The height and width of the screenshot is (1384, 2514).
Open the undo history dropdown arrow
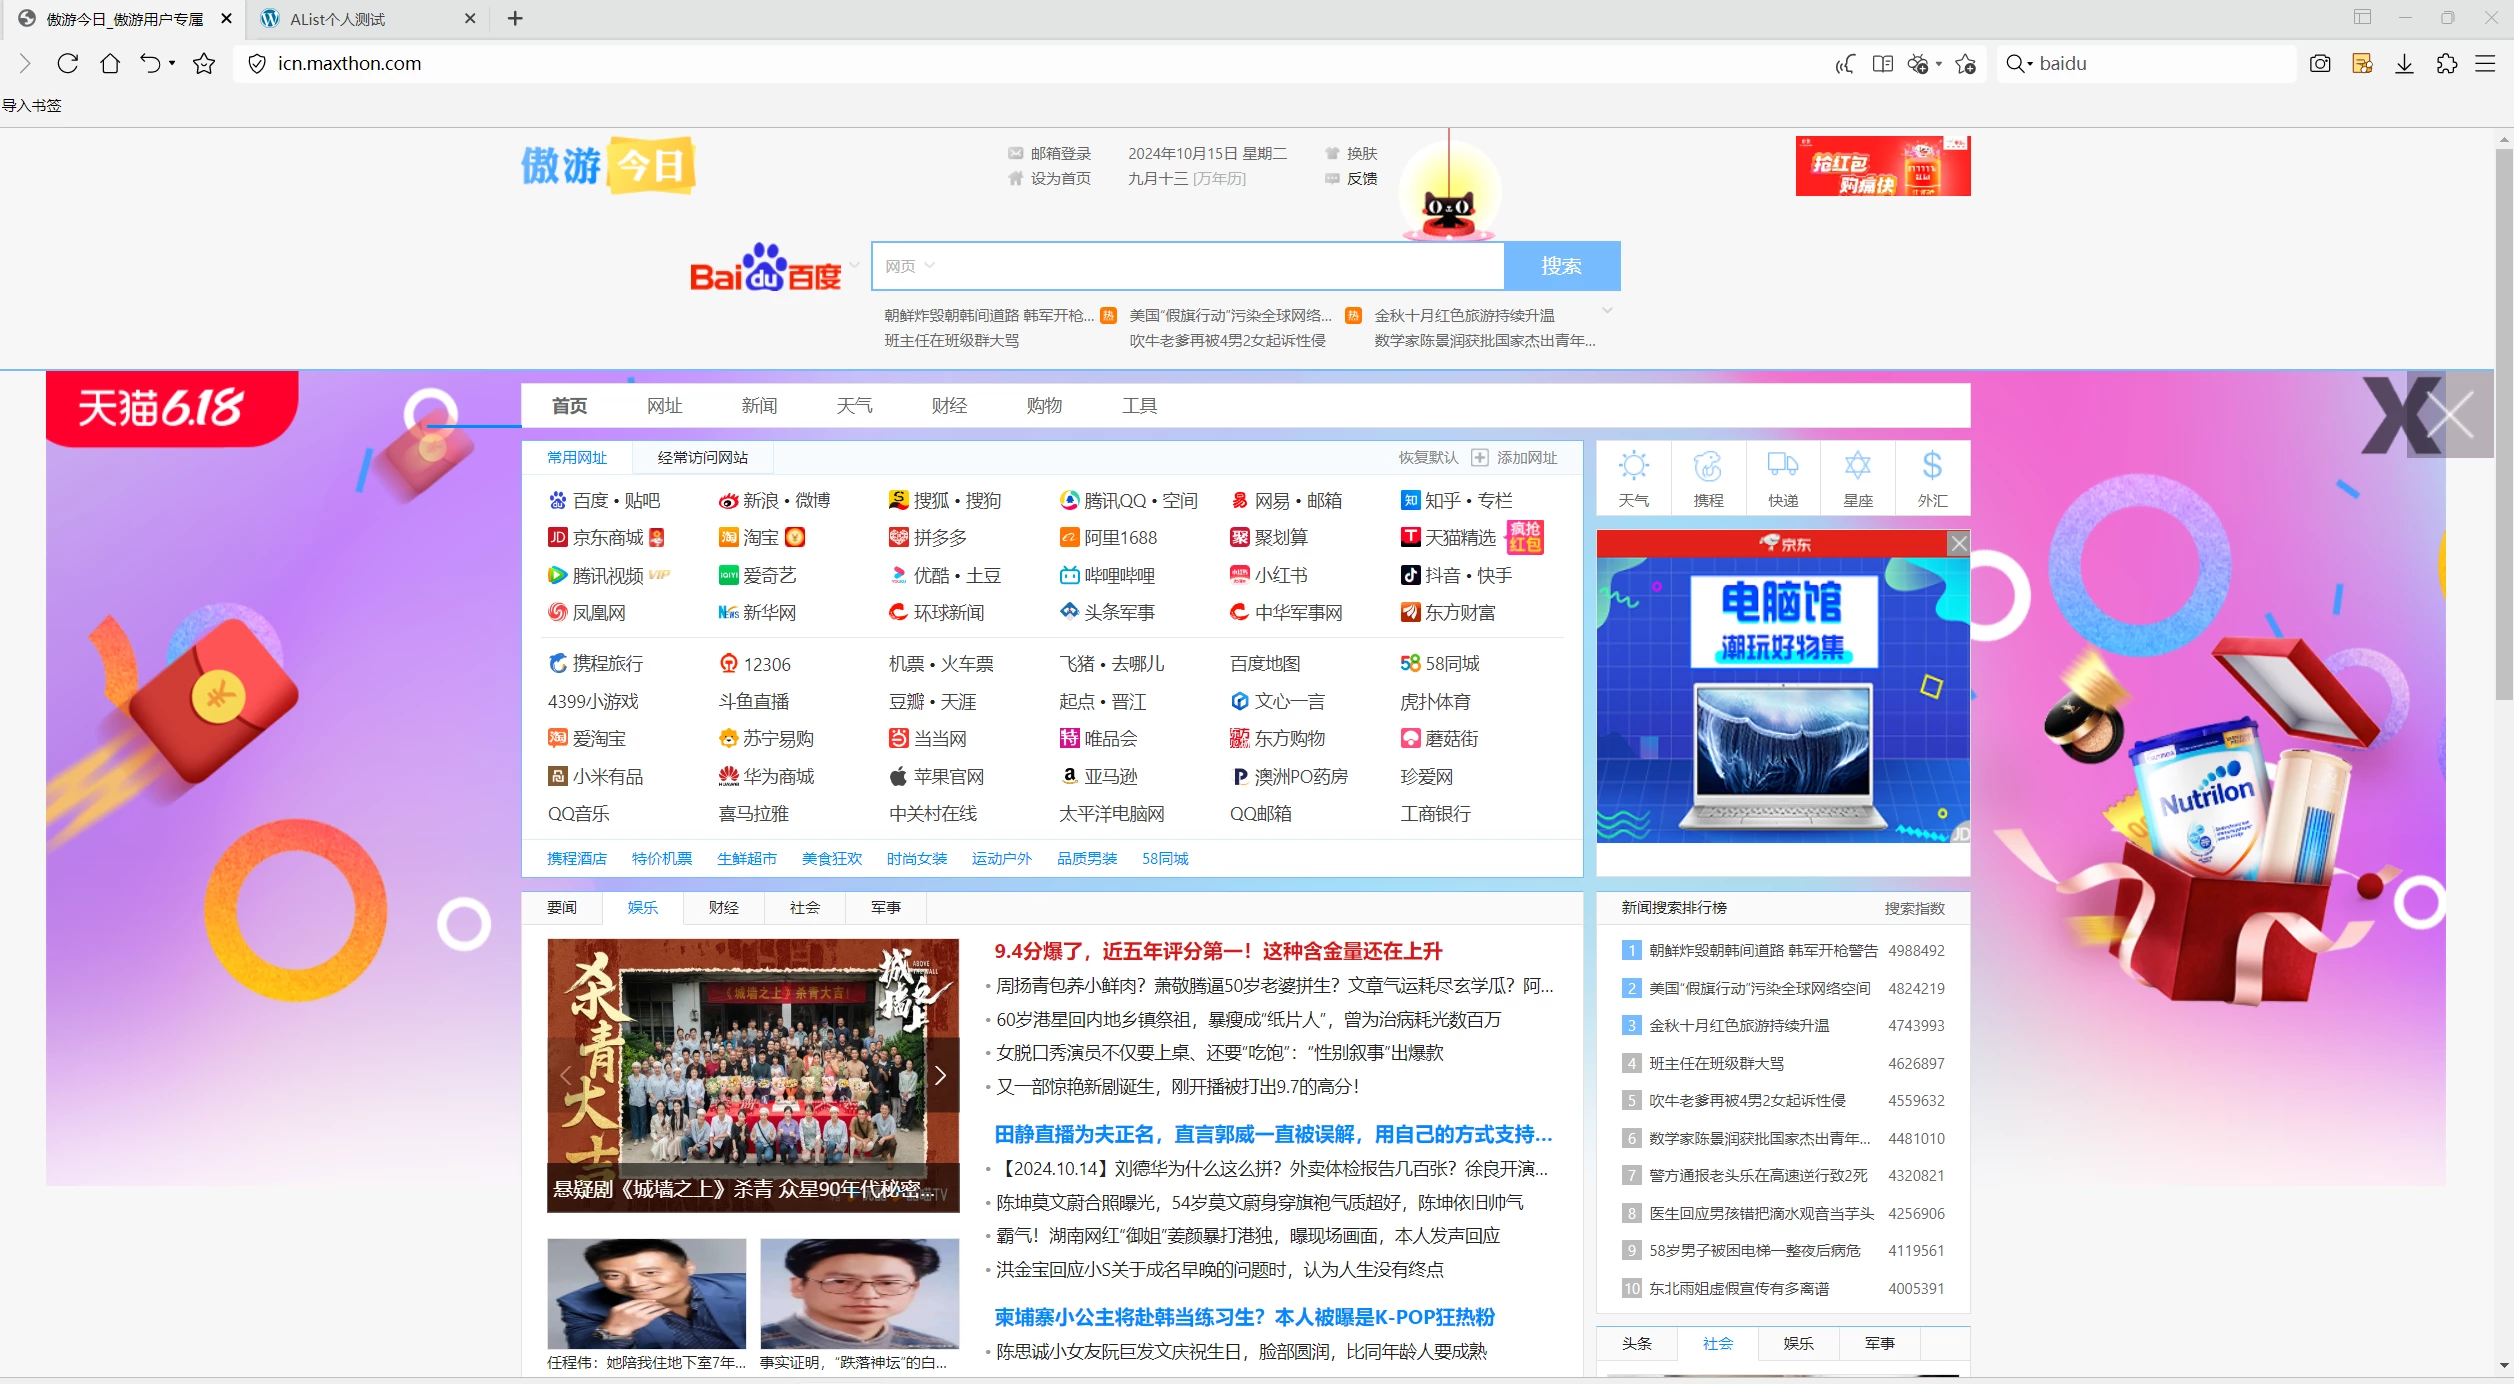coord(172,63)
